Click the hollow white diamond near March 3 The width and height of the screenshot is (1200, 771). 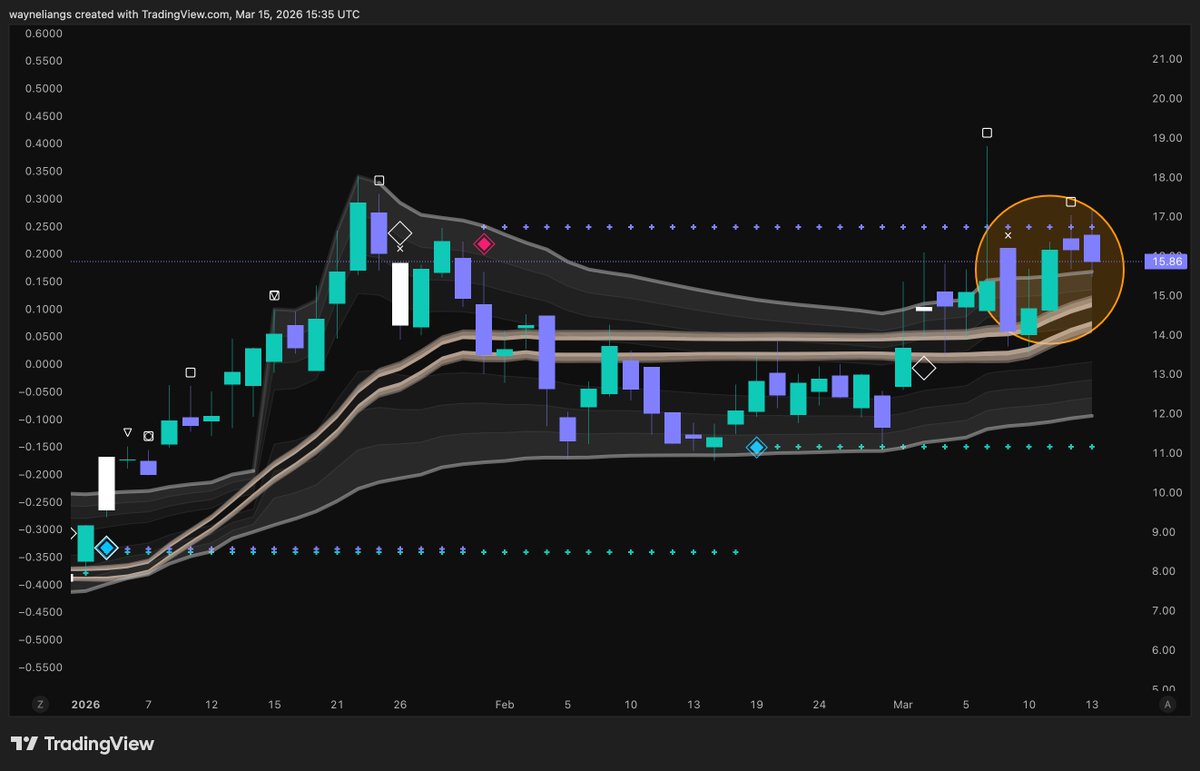point(923,368)
